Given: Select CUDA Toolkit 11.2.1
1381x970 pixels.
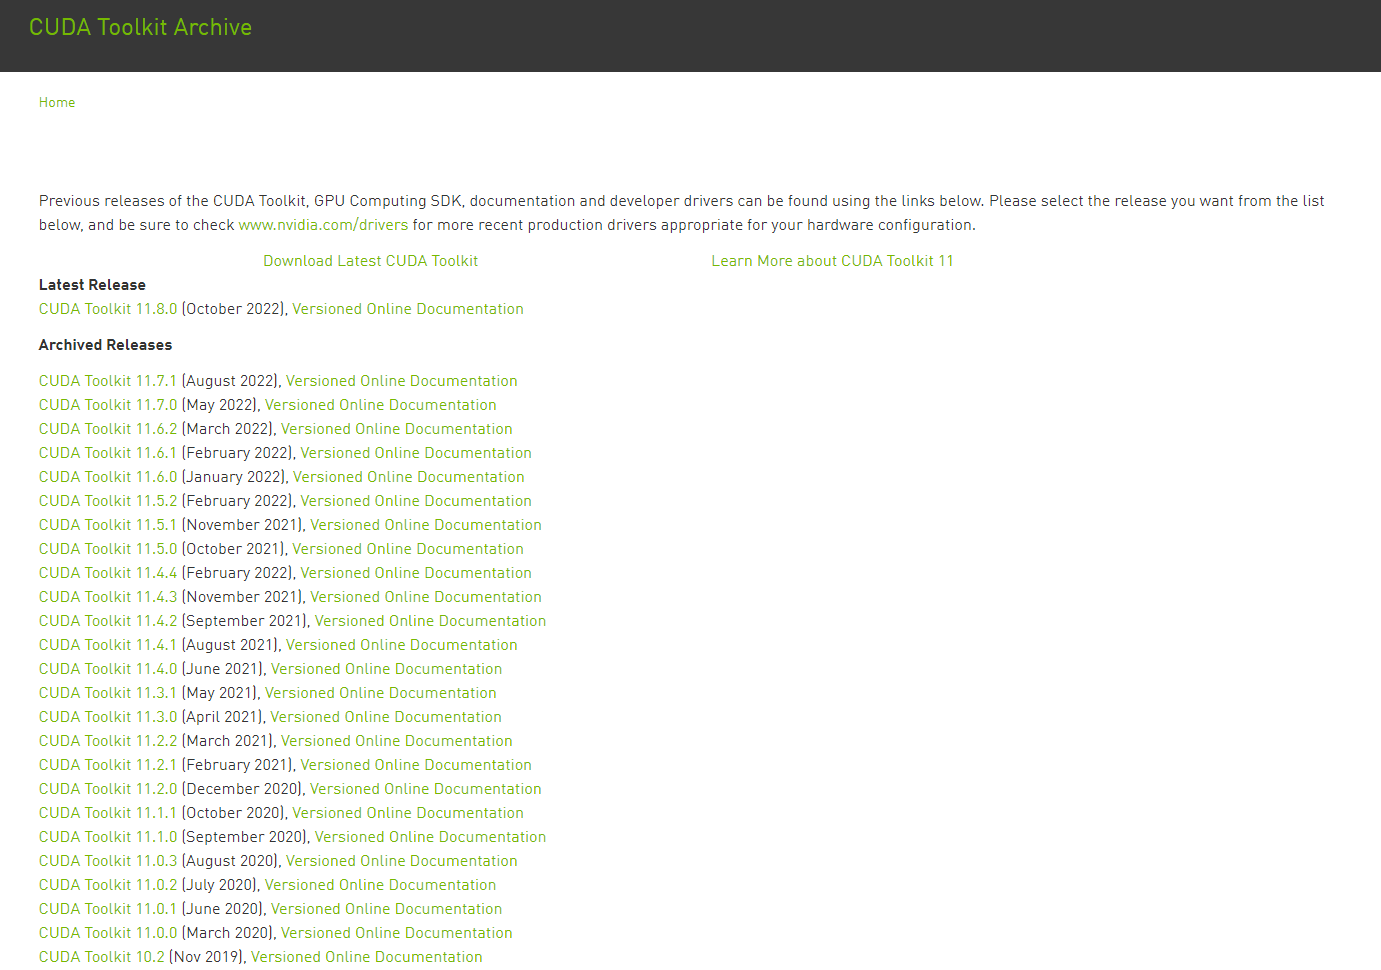Looking at the screenshot, I should click(108, 765).
